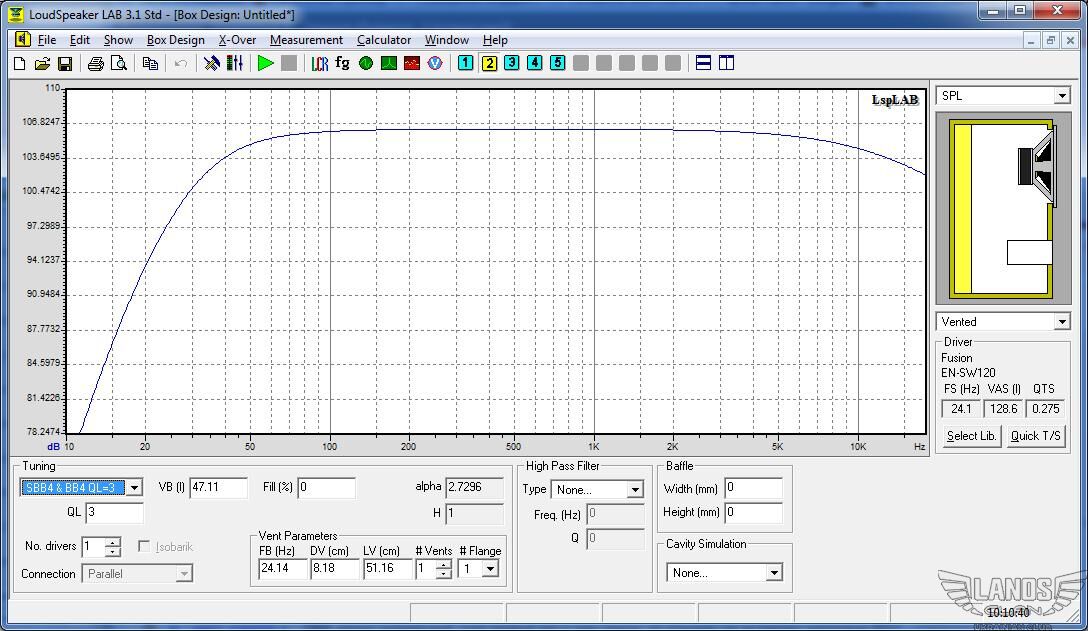
Task: Print using the printer icon
Action: coord(96,64)
